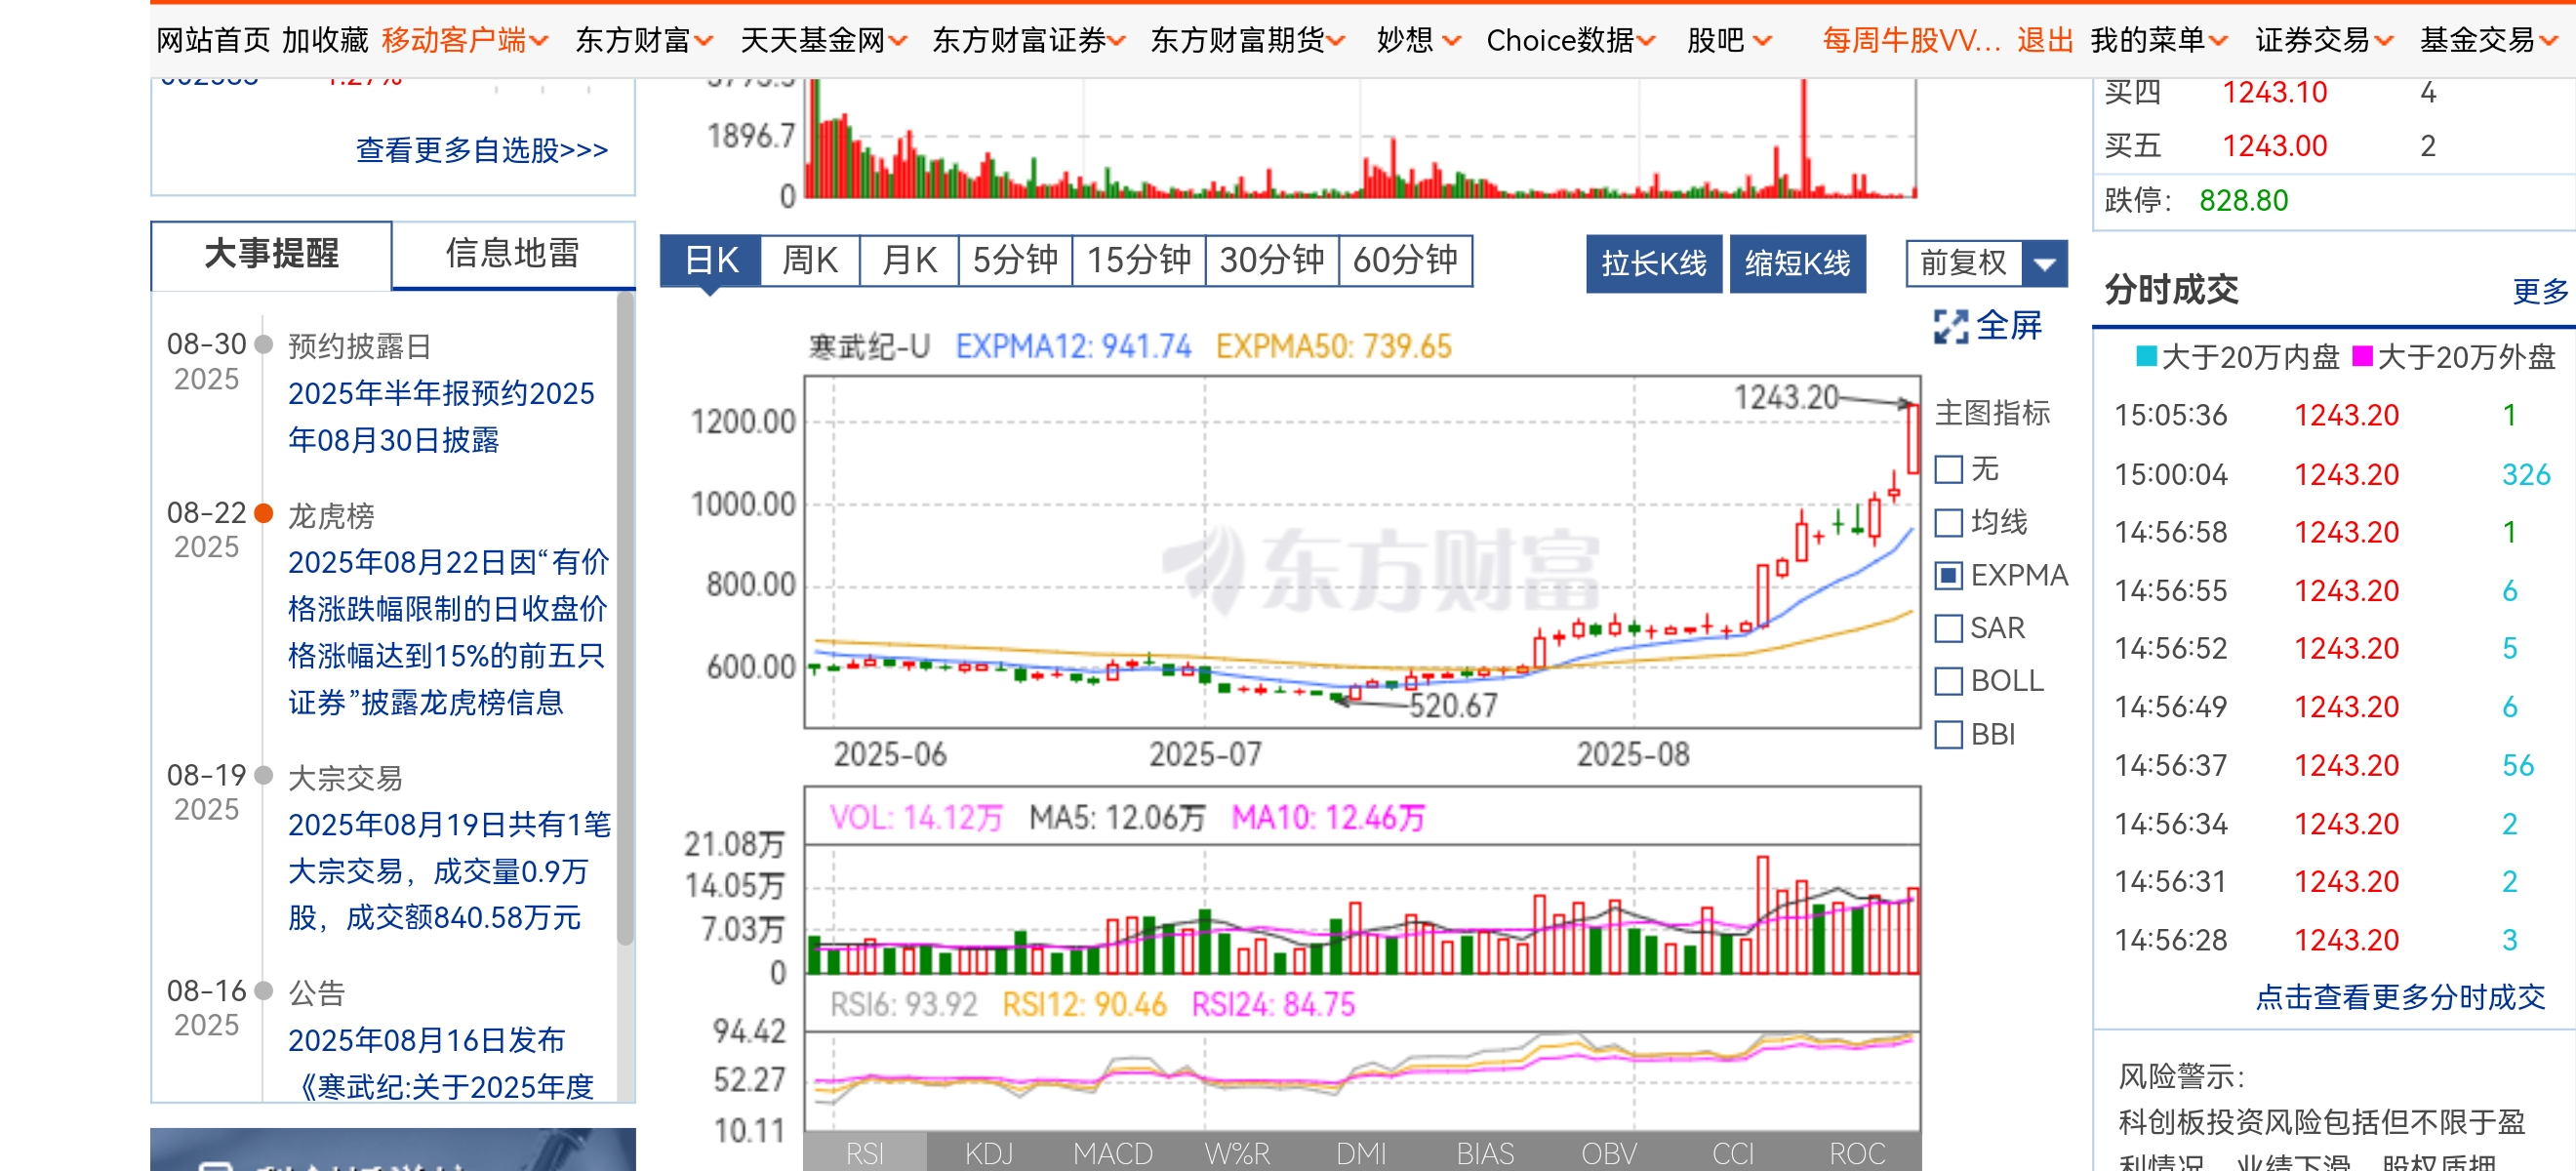The image size is (2576, 1171).
Task: Switch to the 15分钟 chart tab
Action: click(1139, 261)
